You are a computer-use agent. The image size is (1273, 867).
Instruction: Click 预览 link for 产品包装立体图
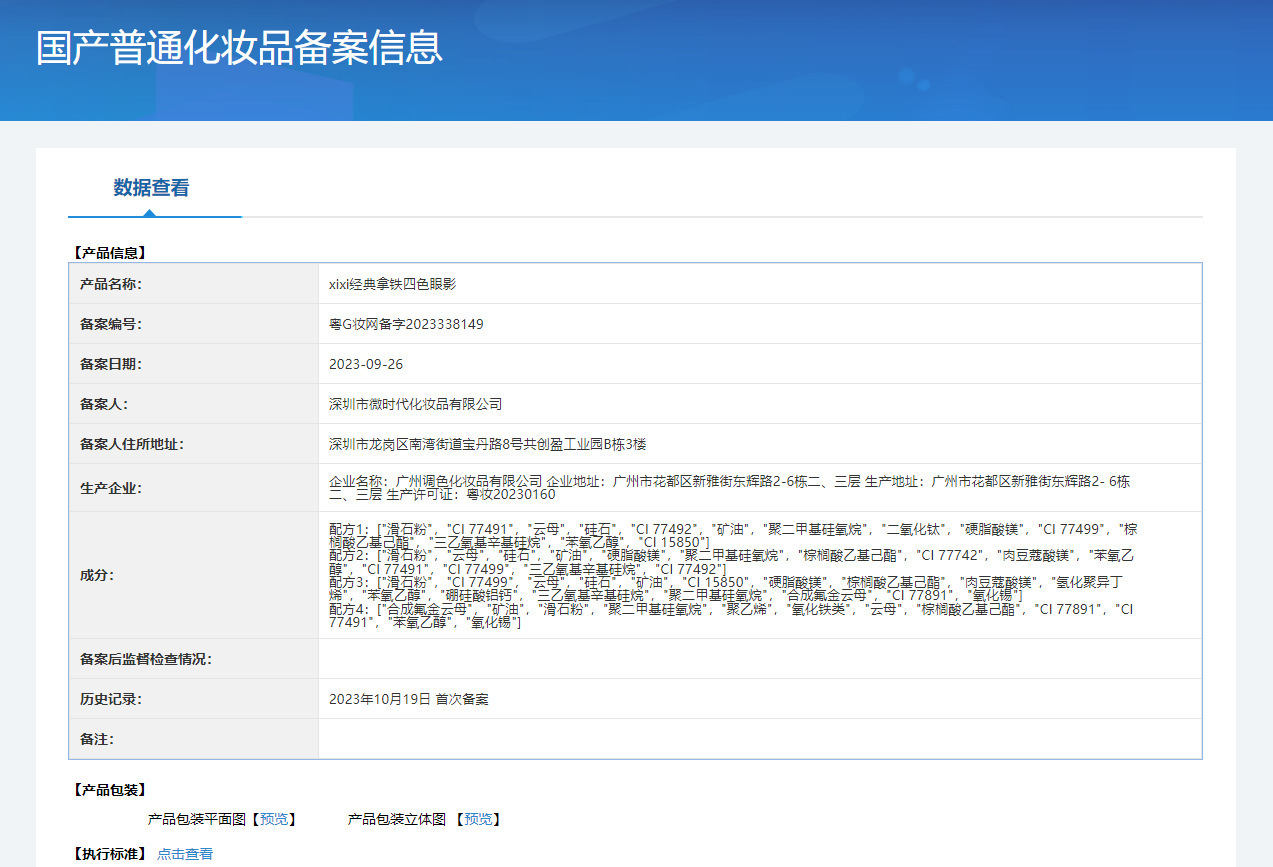(x=478, y=819)
